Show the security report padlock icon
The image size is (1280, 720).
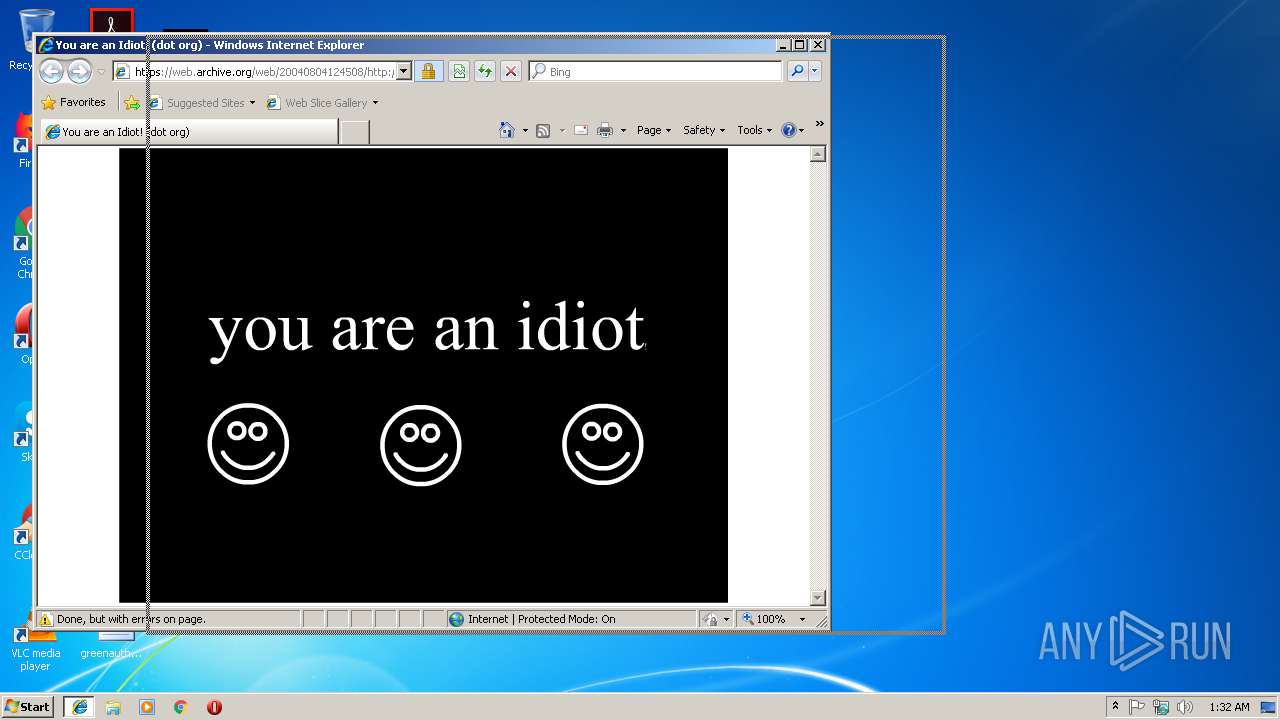[428, 71]
